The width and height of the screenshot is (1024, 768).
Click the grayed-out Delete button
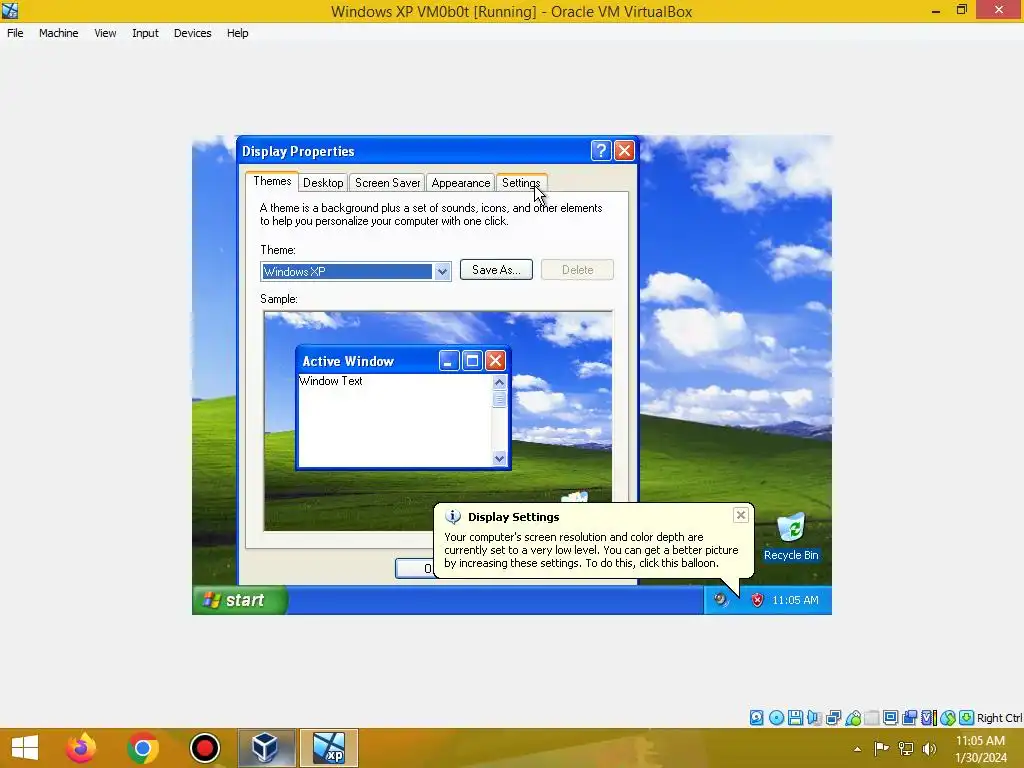[x=577, y=270]
